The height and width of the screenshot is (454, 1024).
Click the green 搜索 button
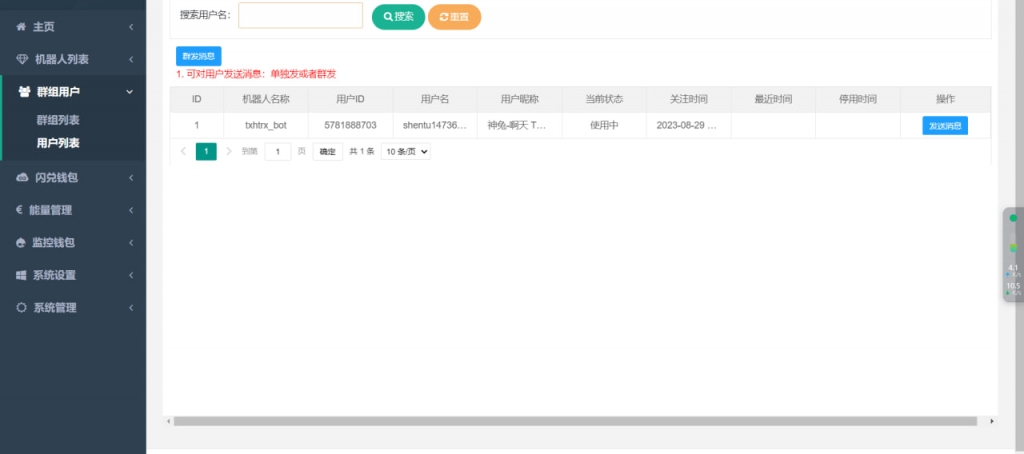click(398, 17)
